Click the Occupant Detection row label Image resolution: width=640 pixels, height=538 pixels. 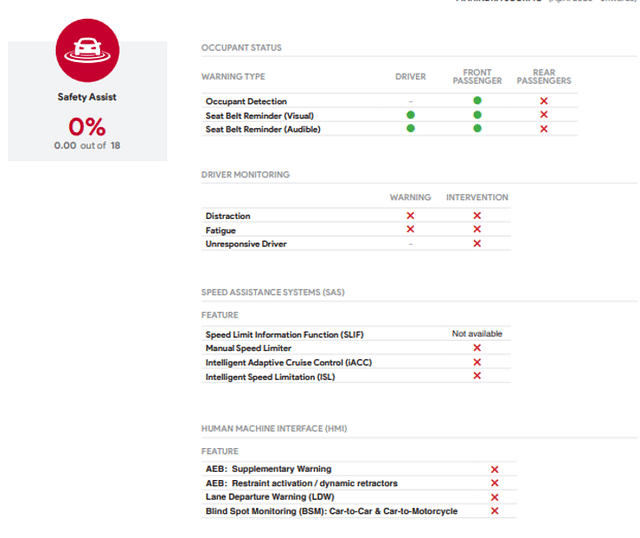click(246, 101)
